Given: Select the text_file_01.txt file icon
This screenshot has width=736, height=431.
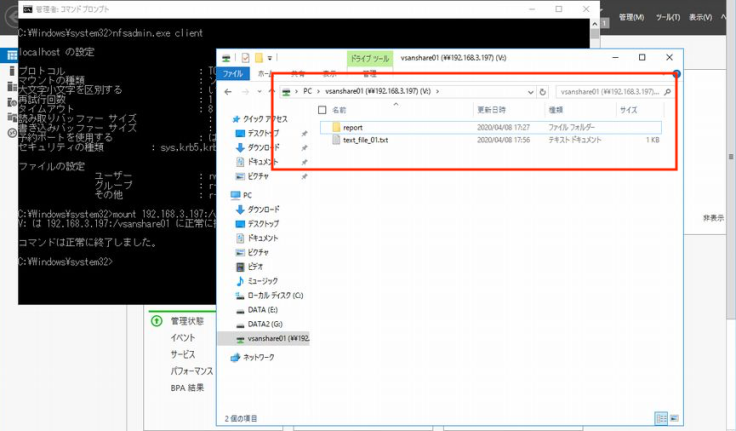Looking at the screenshot, I should 336,140.
